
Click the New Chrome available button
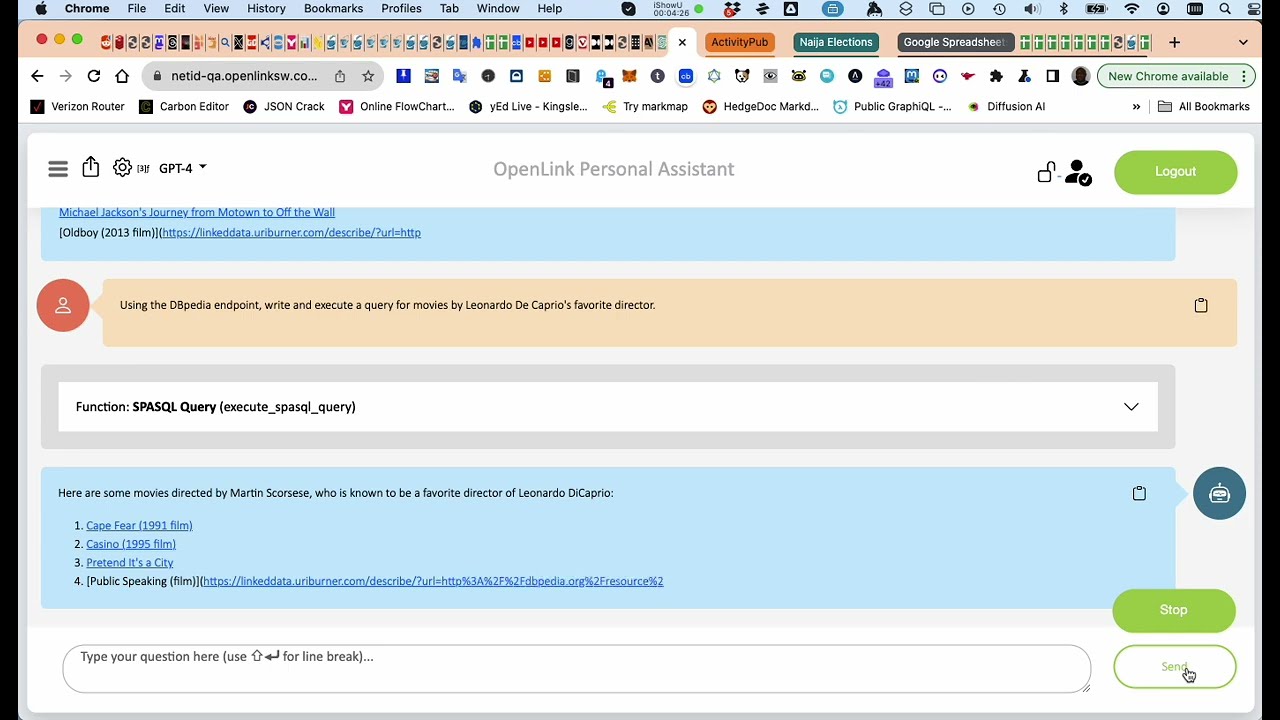[1175, 76]
